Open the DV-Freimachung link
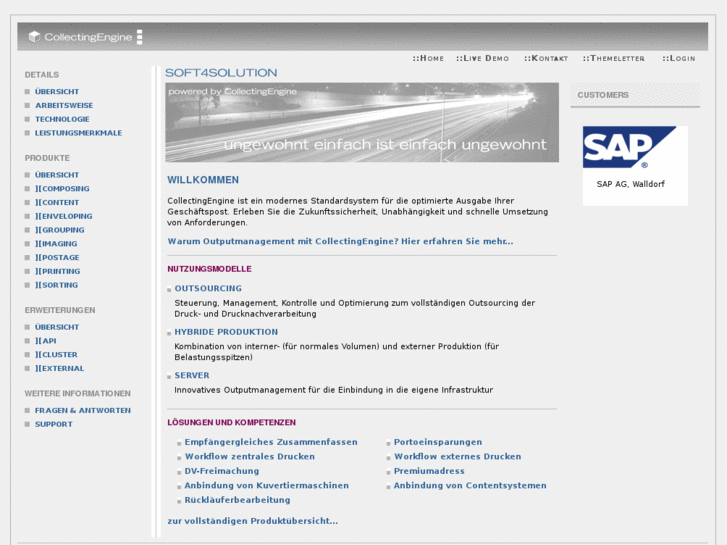This screenshot has height=545, width=727. tap(222, 471)
